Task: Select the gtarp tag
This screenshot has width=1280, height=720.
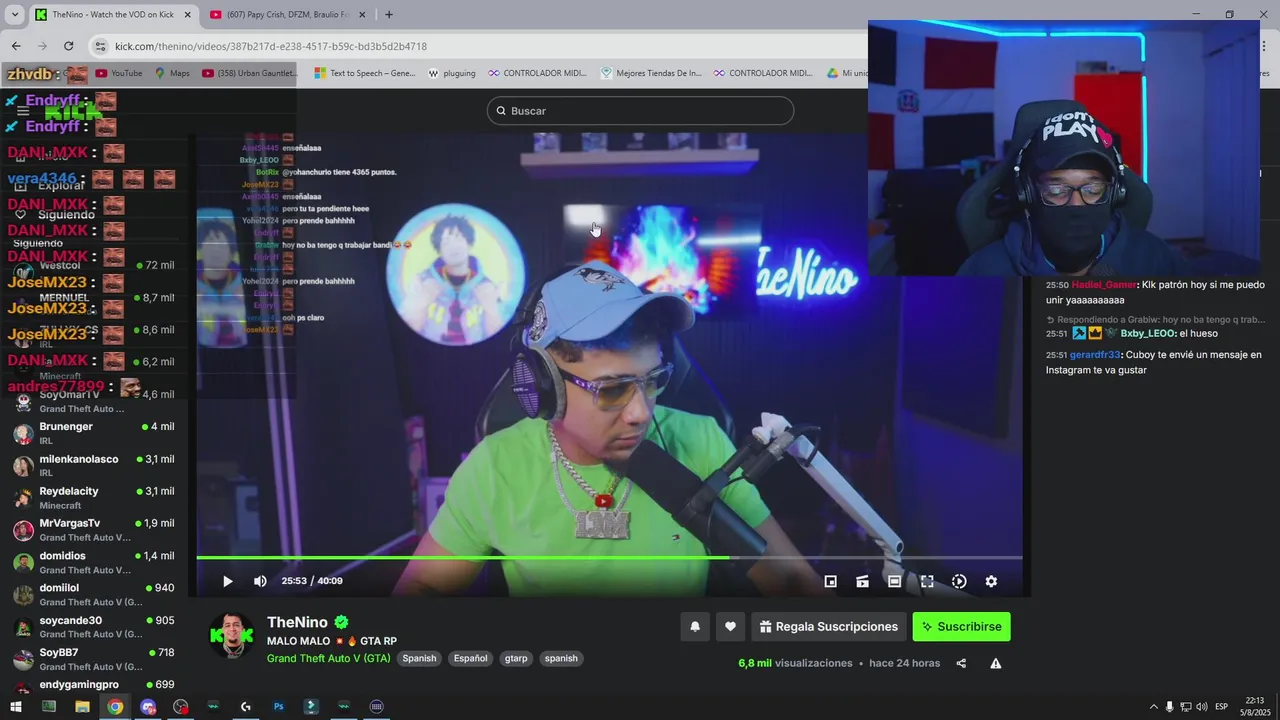Action: 516,658
